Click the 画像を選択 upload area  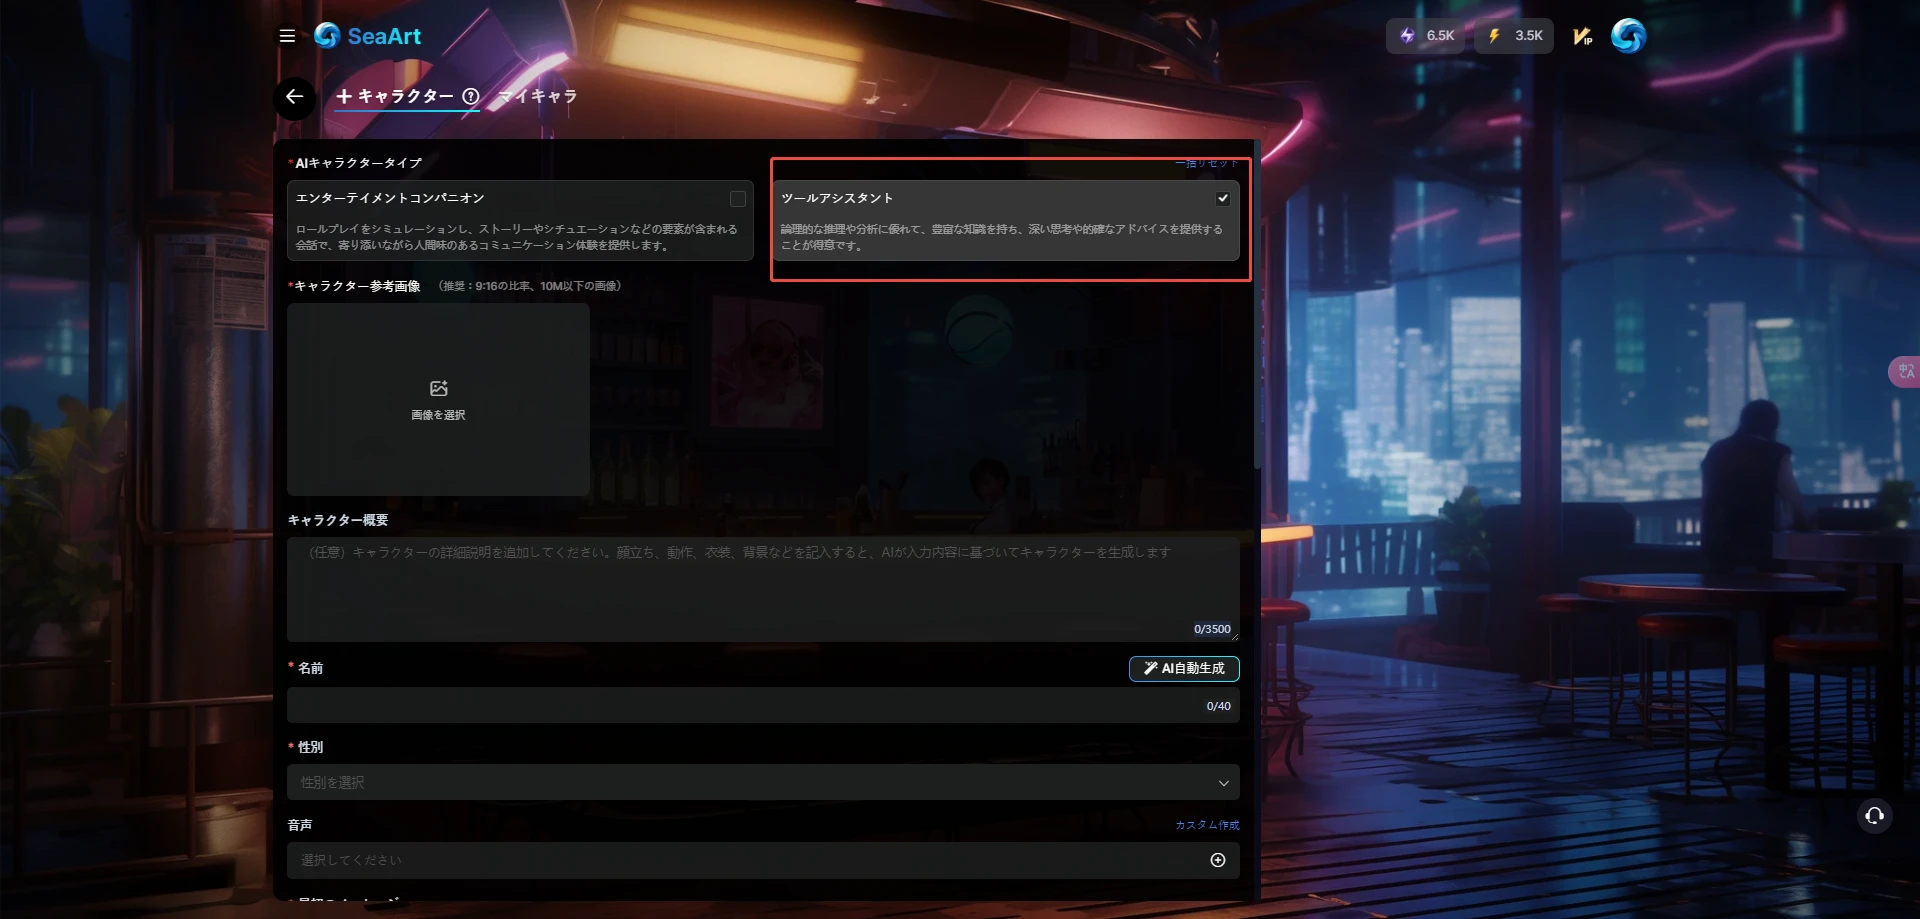(x=438, y=399)
